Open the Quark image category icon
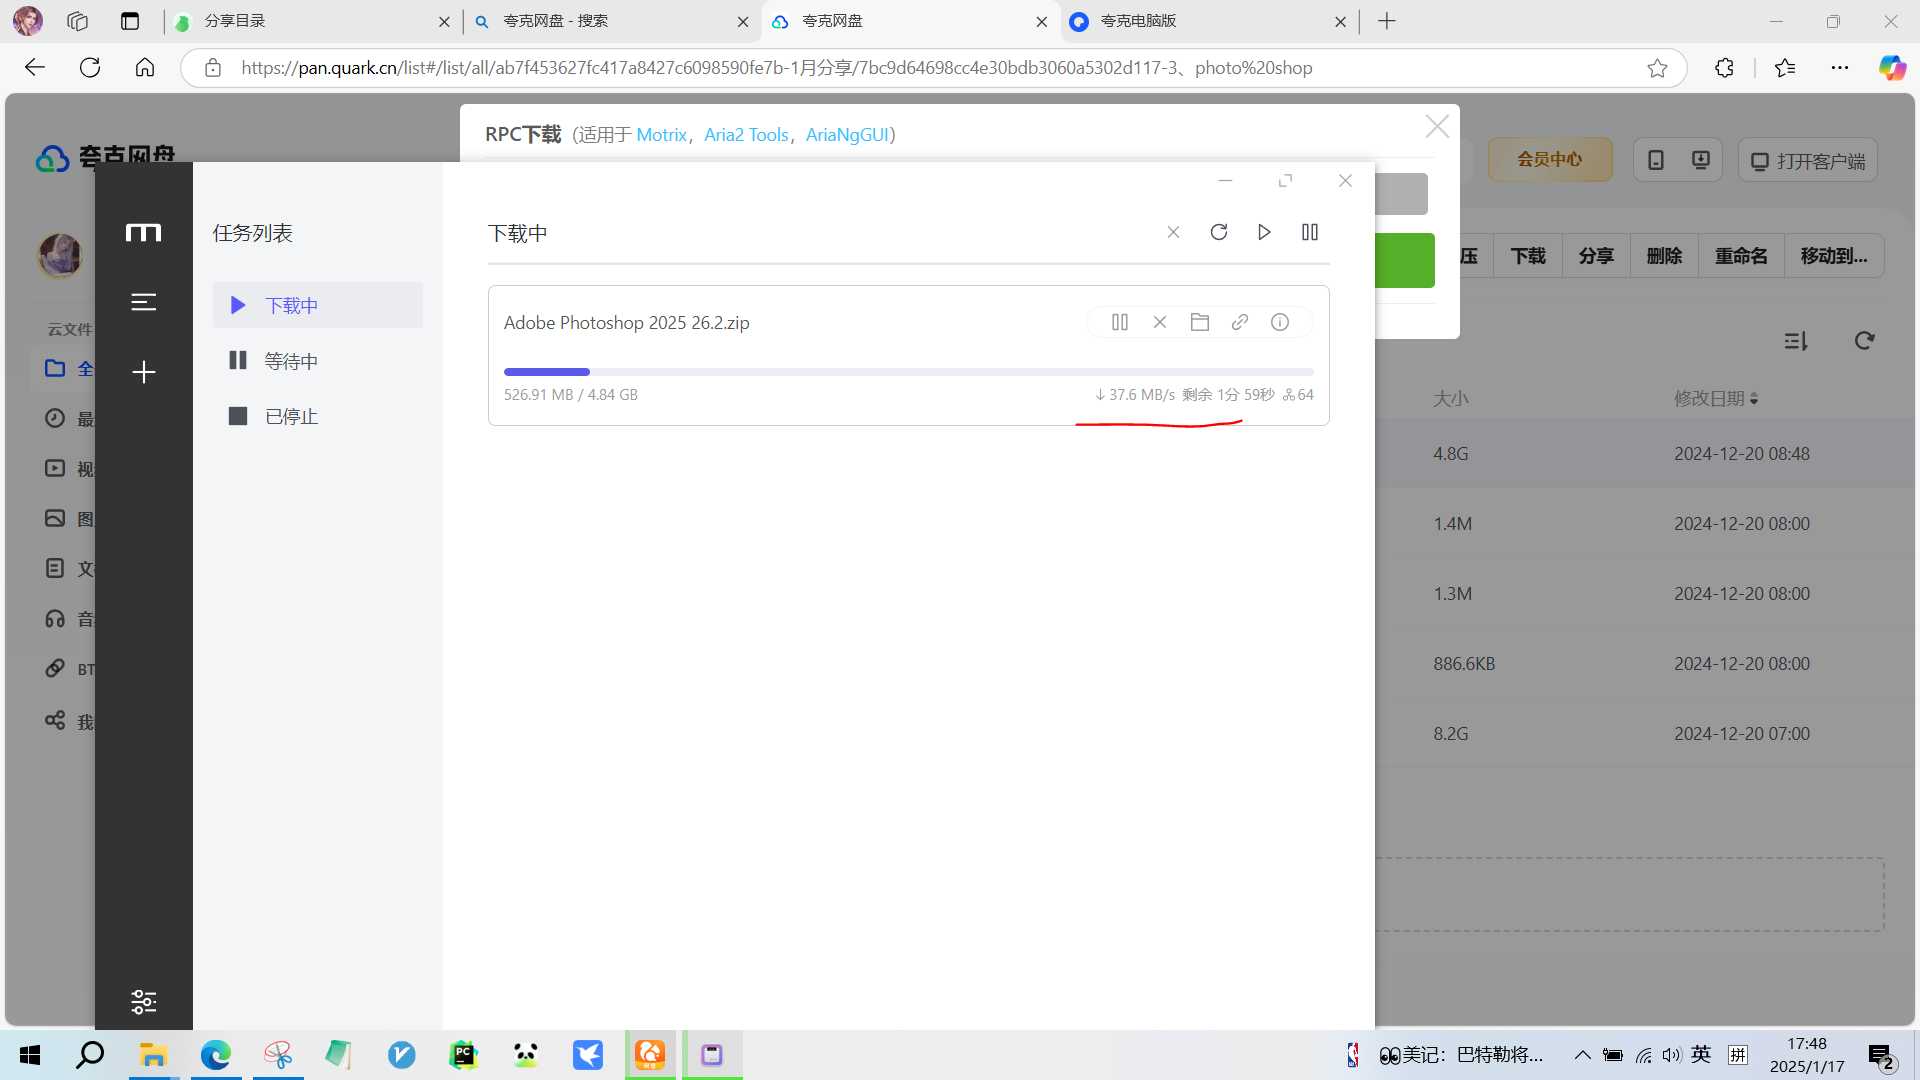This screenshot has width=1920, height=1080. click(55, 518)
